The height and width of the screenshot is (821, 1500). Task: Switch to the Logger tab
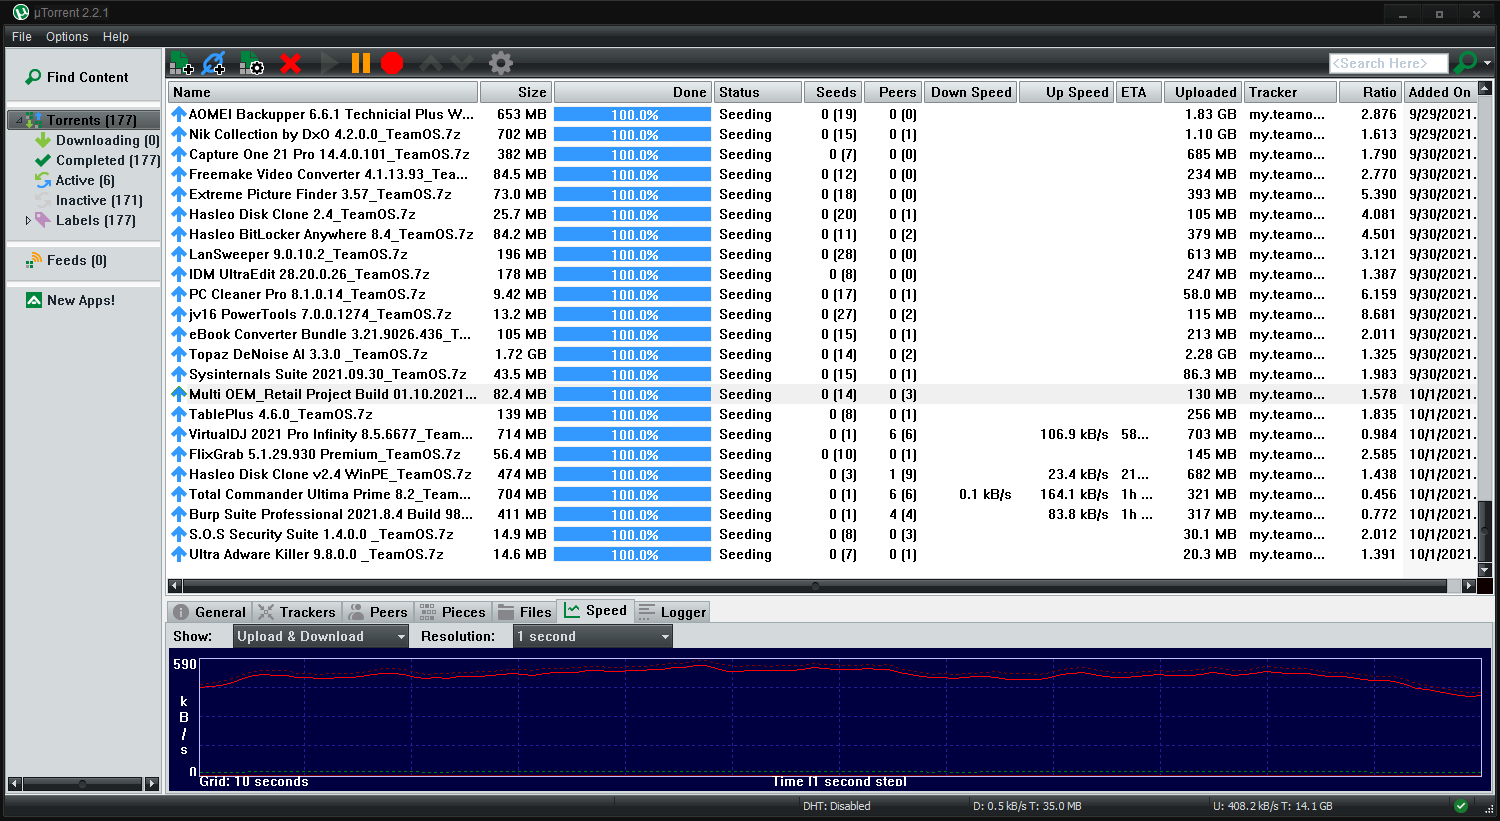672,612
